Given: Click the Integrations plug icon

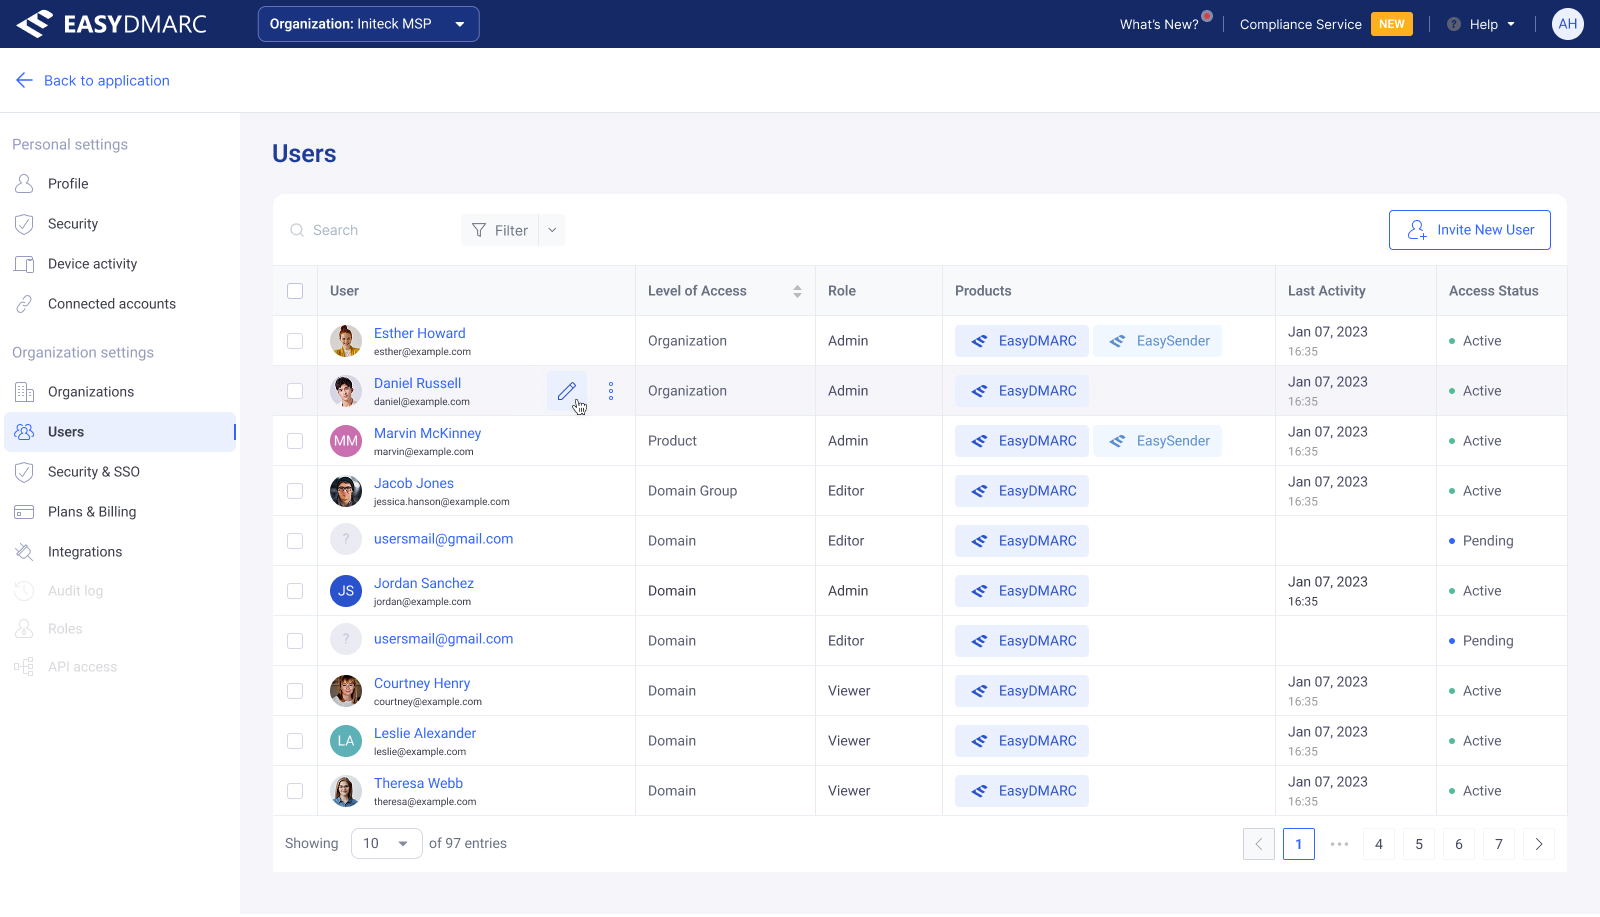Looking at the screenshot, I should pos(24,552).
